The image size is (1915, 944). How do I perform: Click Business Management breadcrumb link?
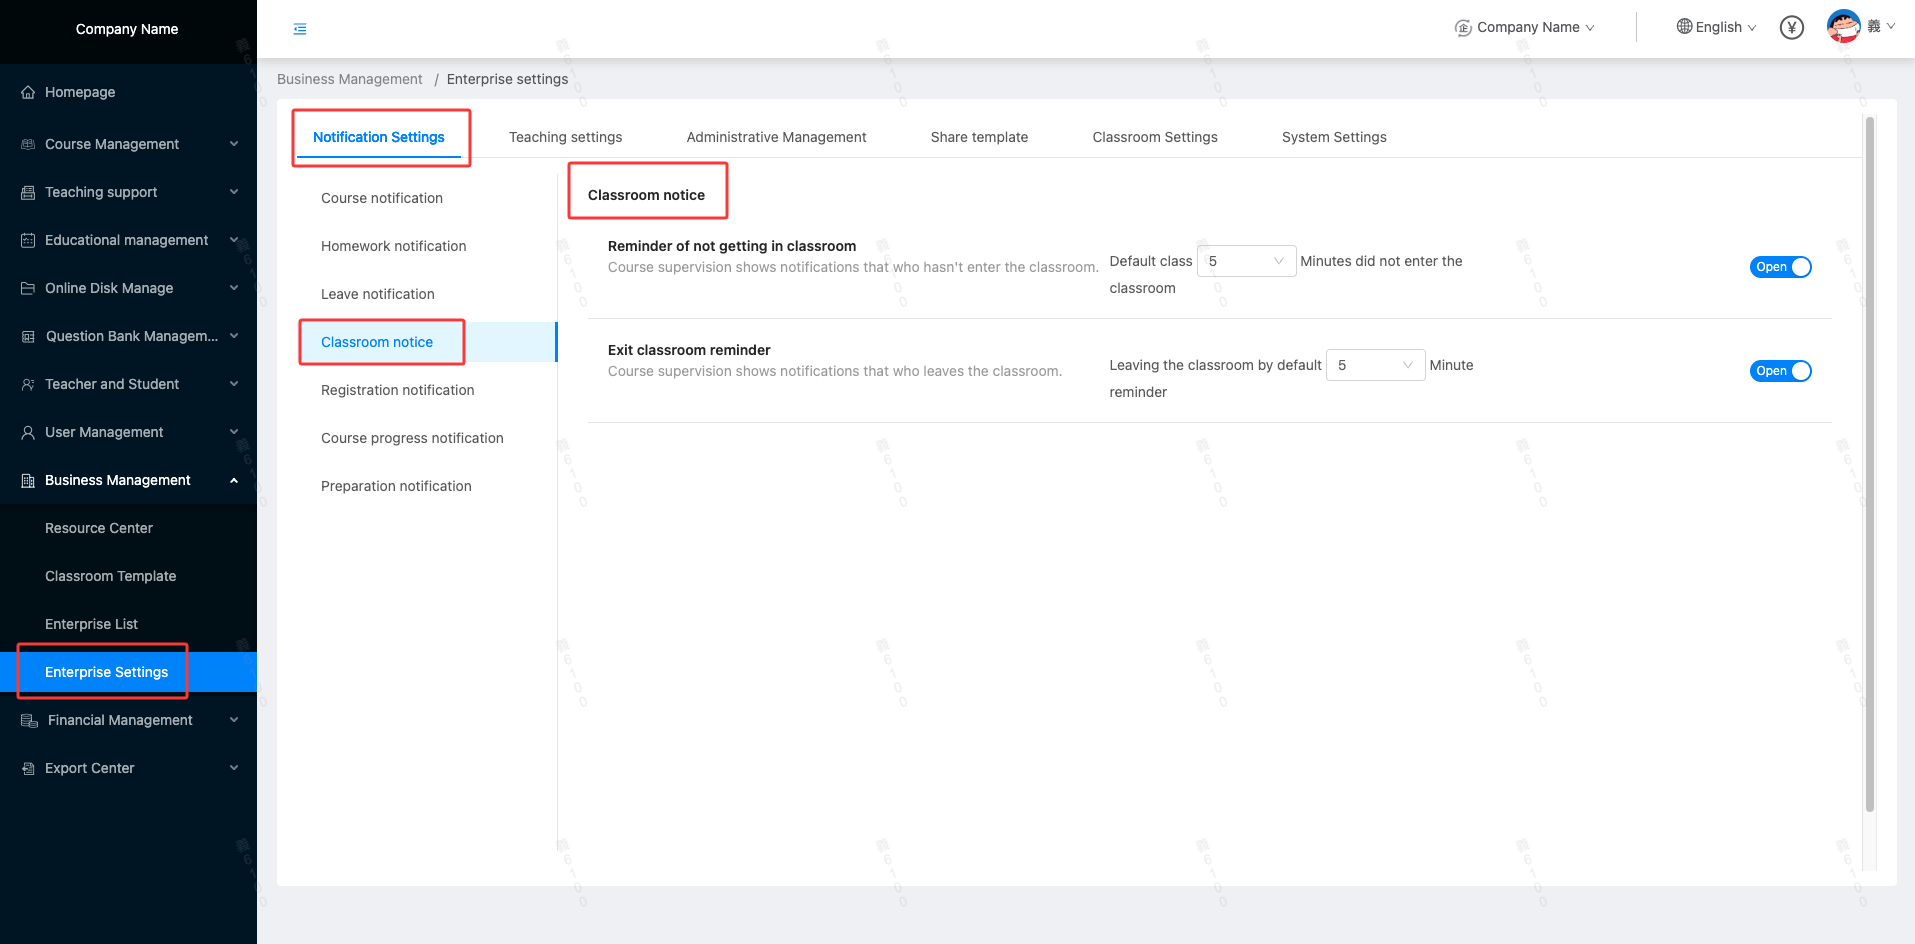click(349, 79)
